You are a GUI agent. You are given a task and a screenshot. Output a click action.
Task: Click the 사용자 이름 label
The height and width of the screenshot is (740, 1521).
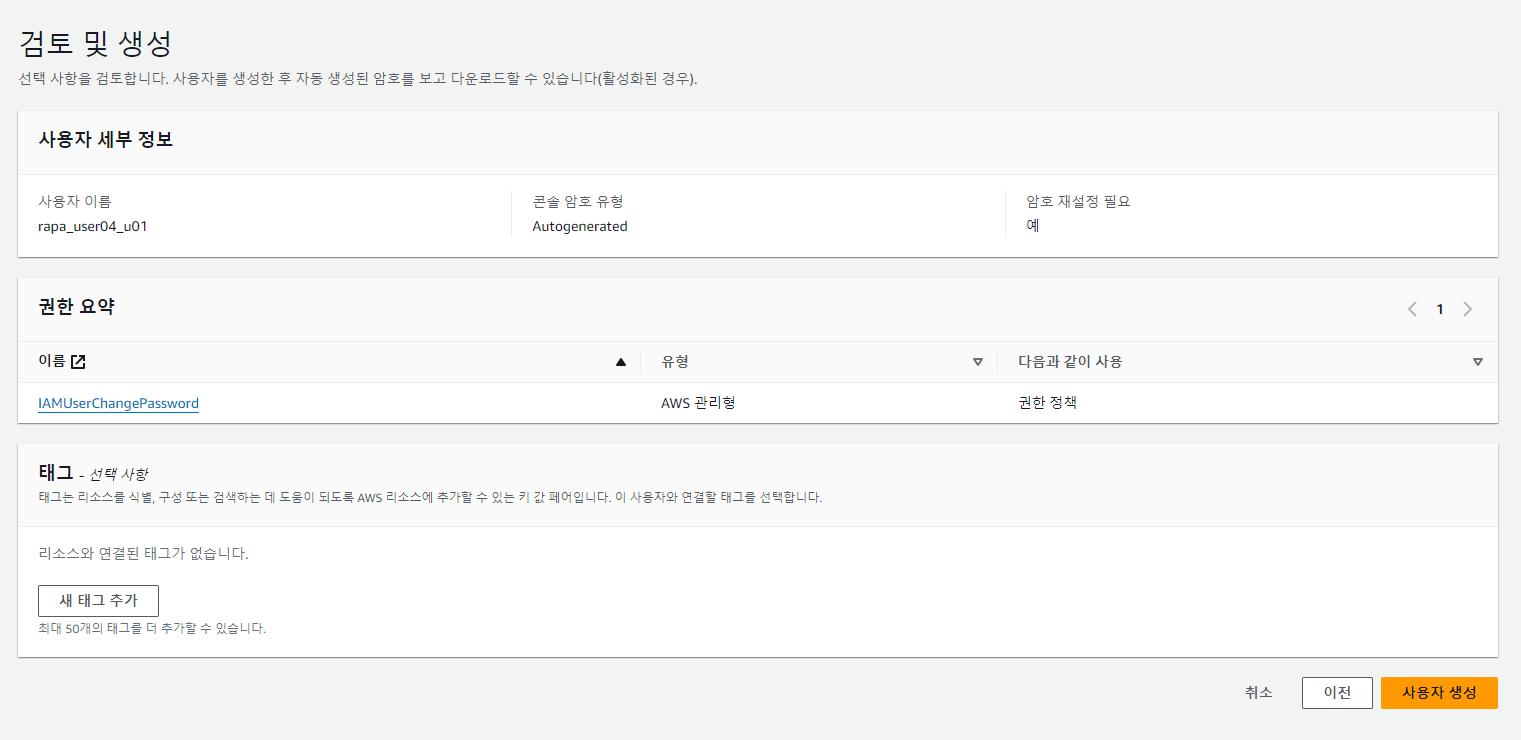(x=75, y=201)
